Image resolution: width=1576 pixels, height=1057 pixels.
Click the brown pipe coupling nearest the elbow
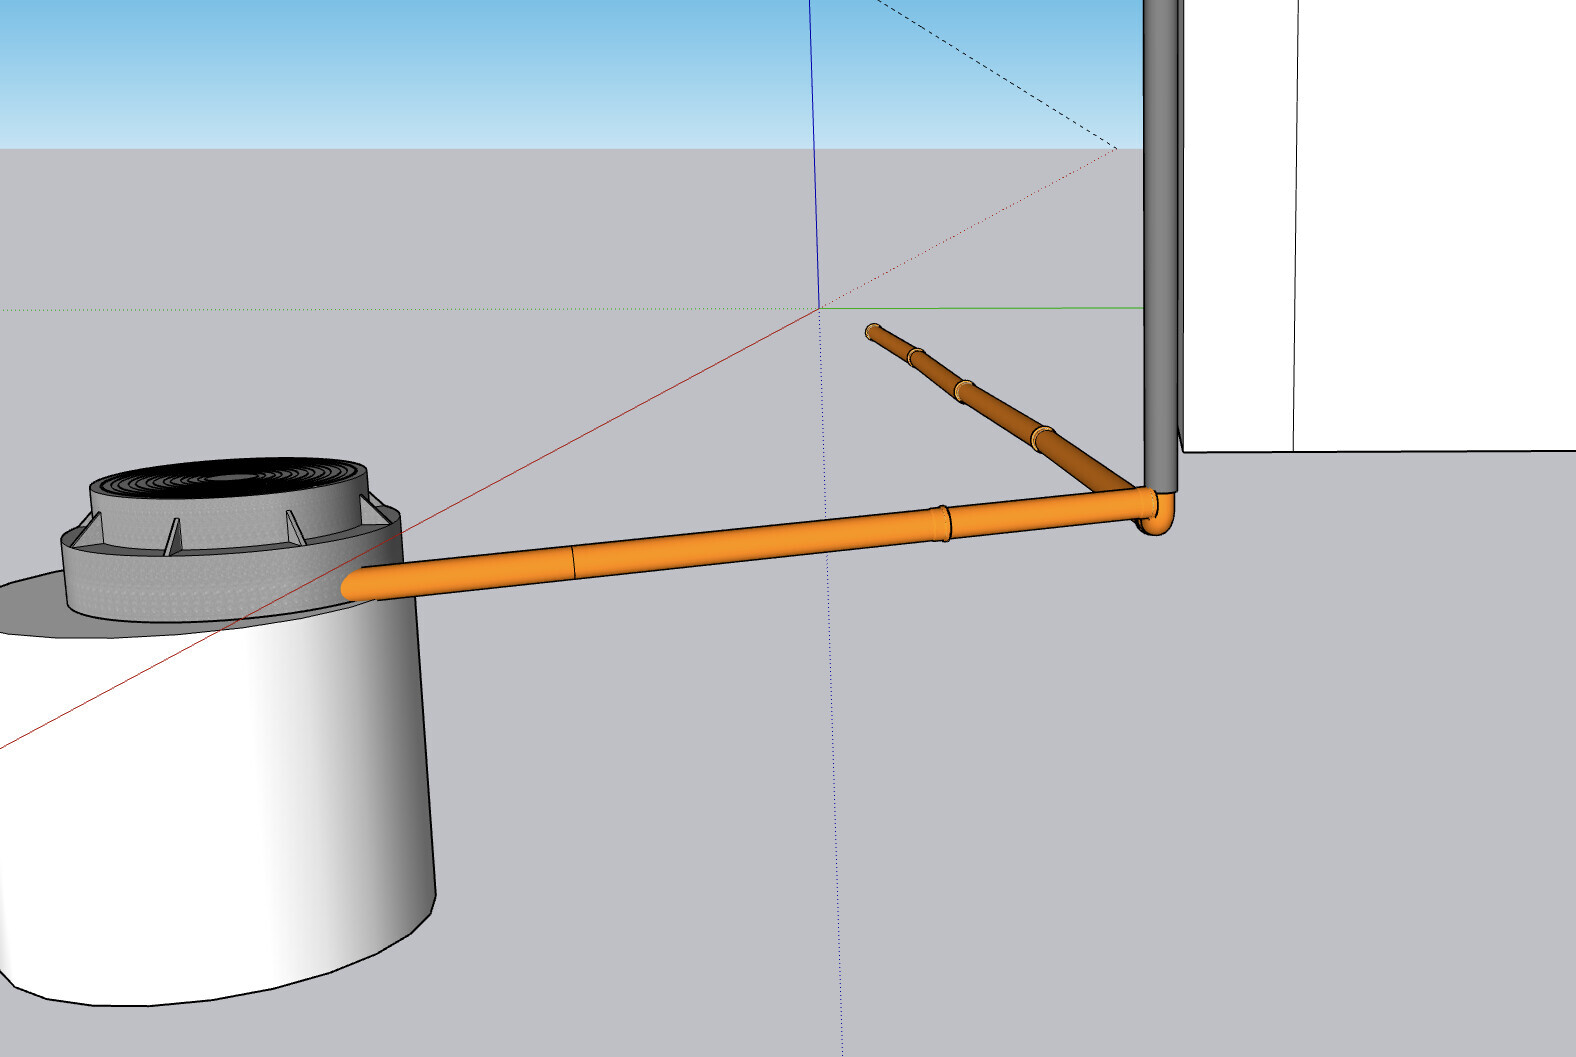(x=1041, y=436)
